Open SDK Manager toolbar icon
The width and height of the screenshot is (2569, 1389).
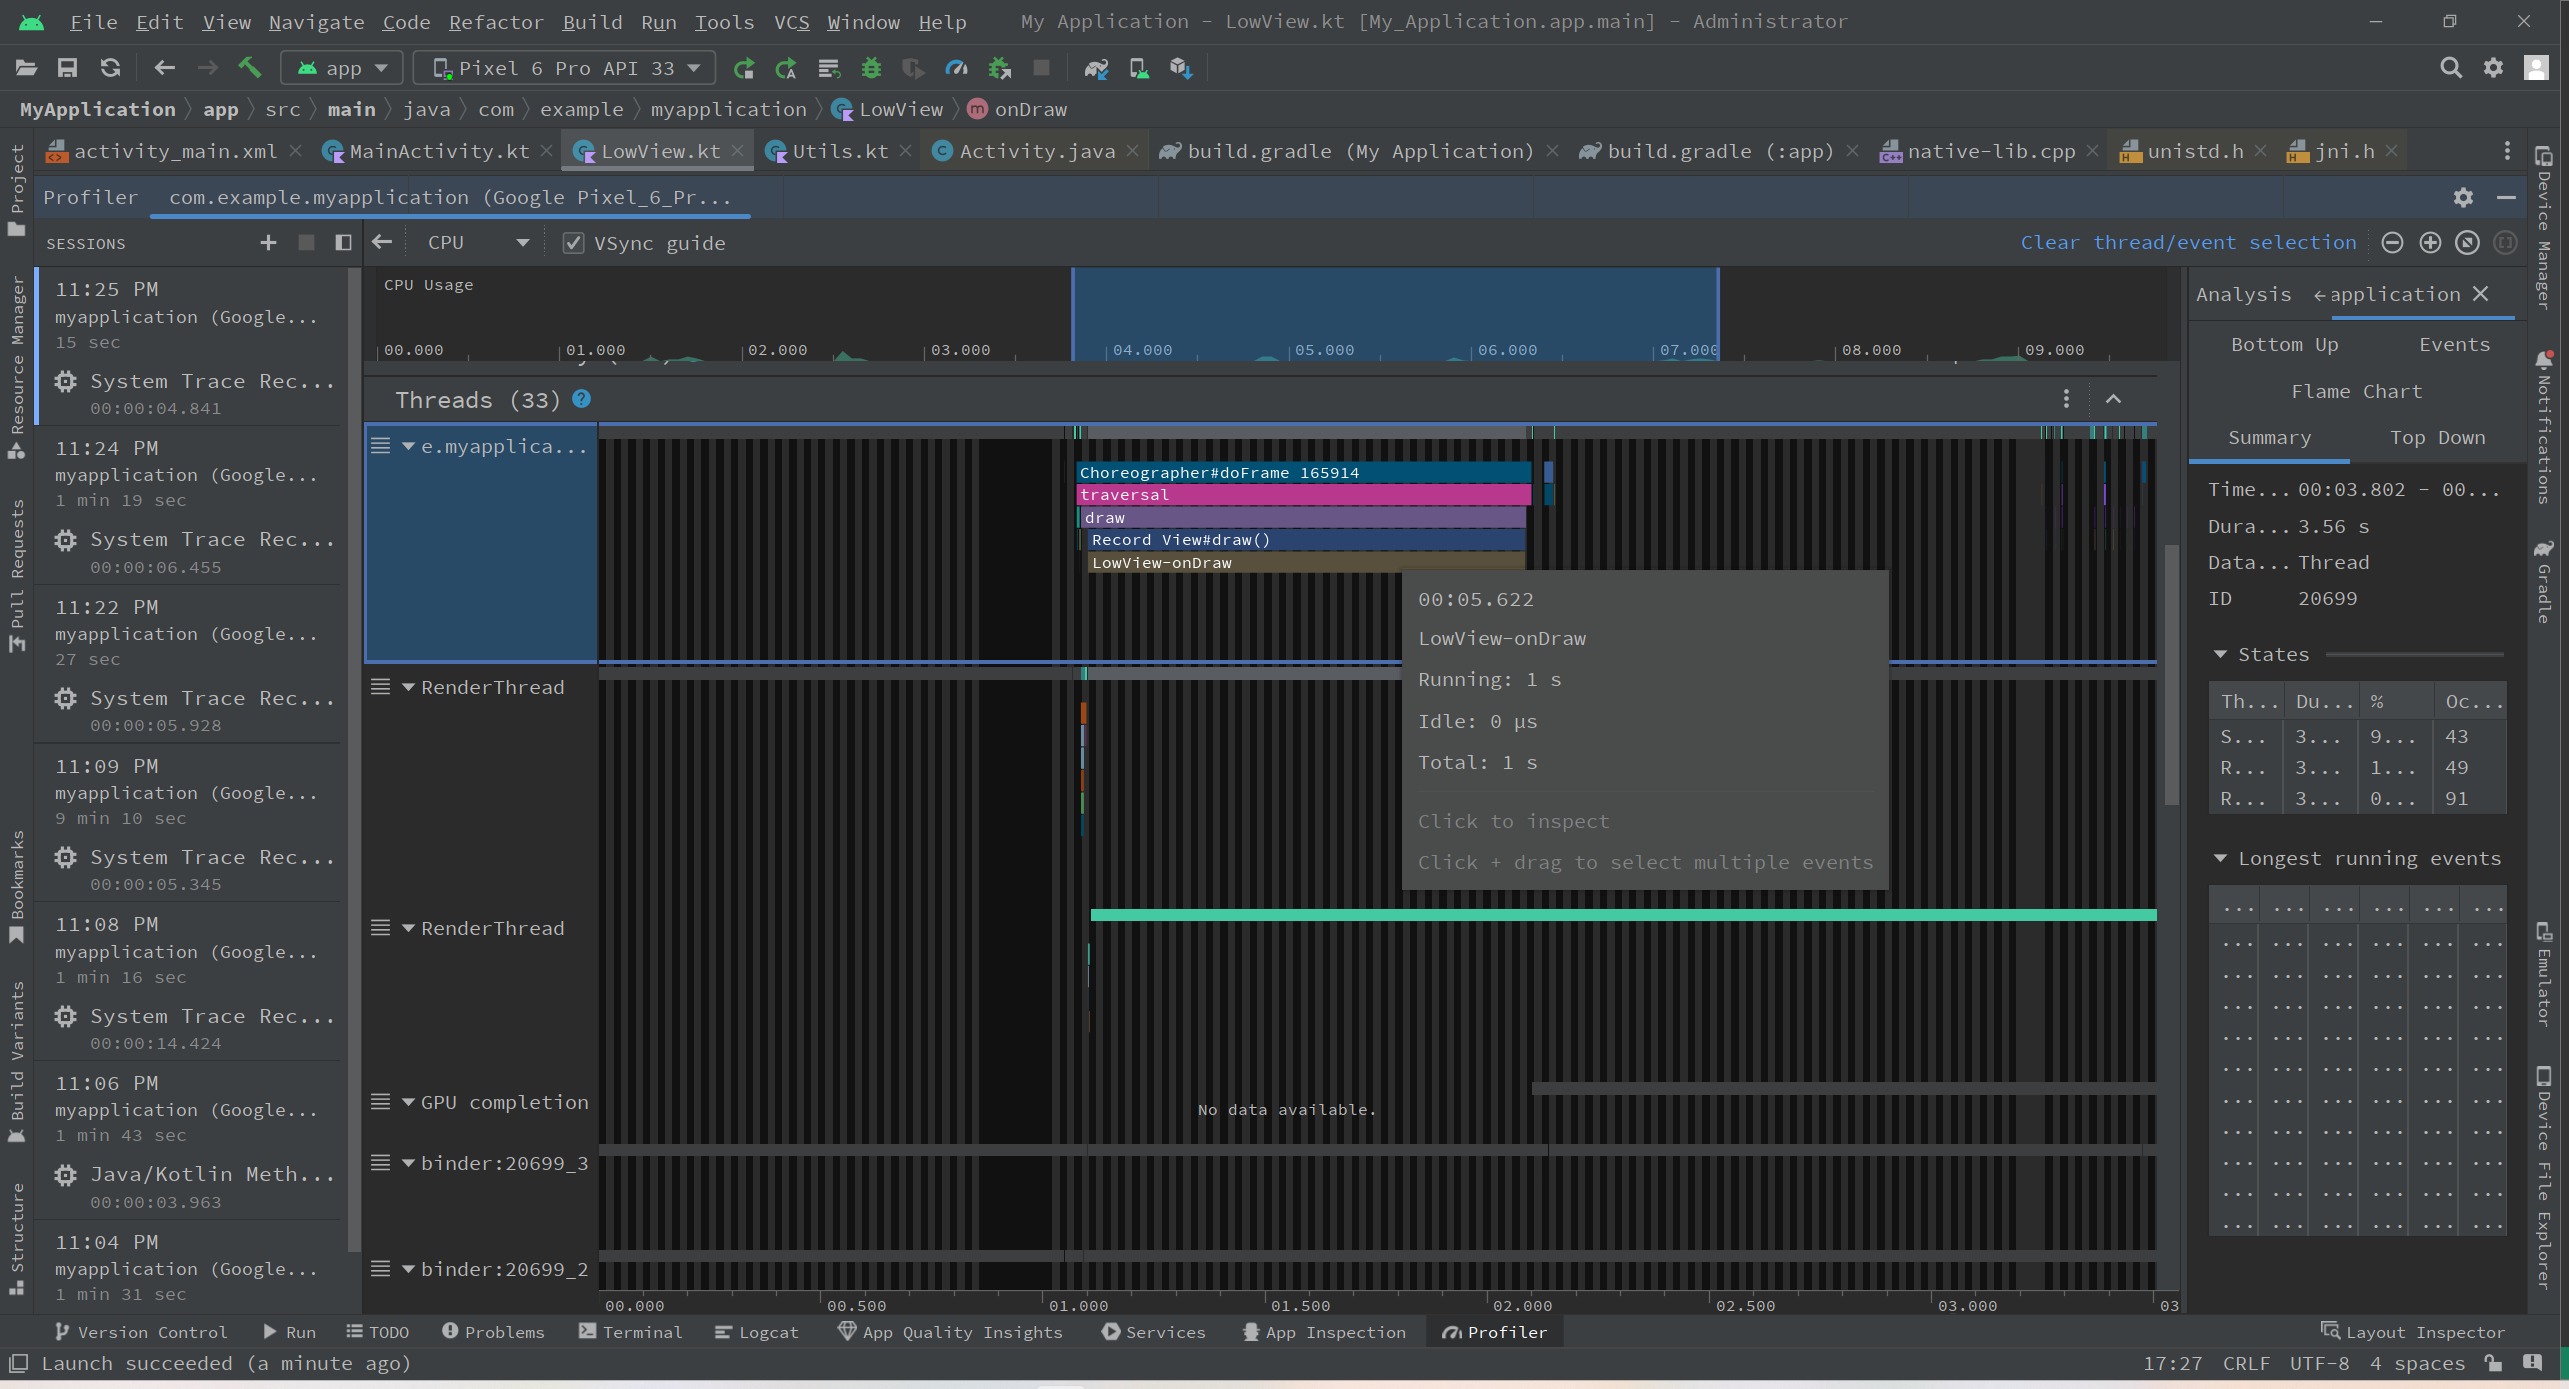[1181, 68]
